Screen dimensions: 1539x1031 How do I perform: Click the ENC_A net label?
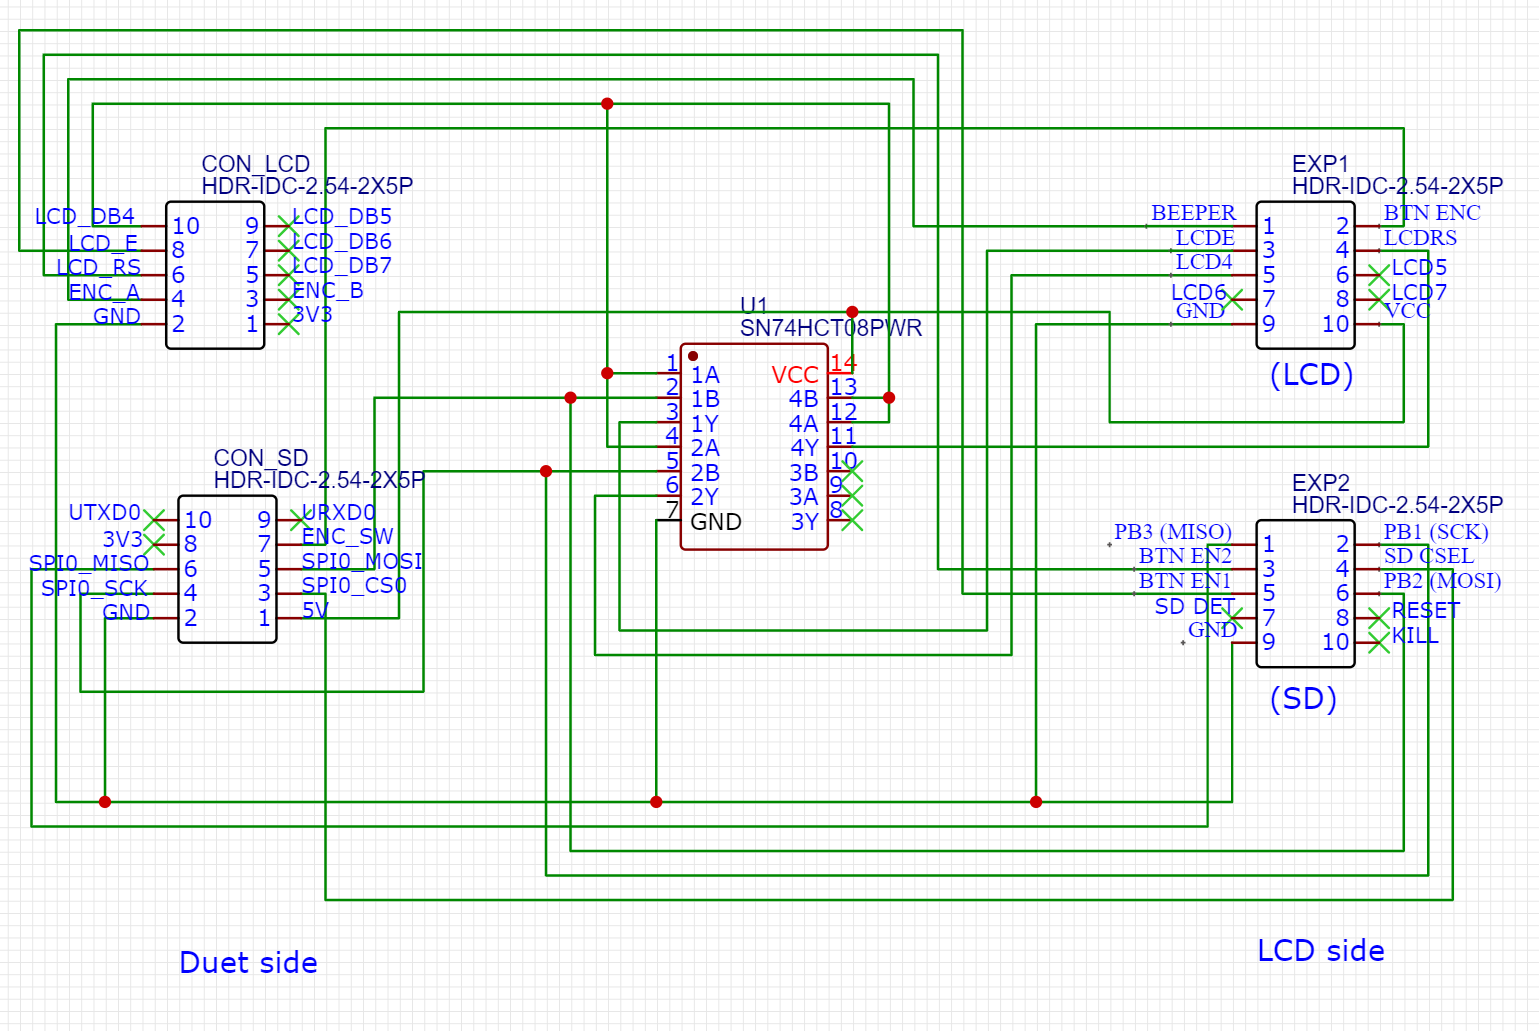pyautogui.click(x=104, y=293)
